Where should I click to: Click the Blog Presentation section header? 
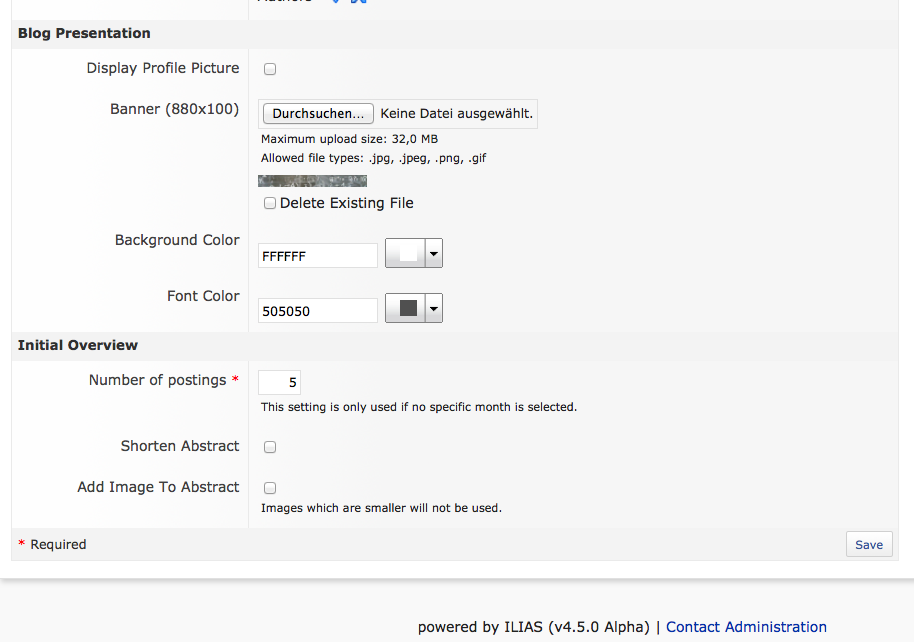tap(84, 33)
